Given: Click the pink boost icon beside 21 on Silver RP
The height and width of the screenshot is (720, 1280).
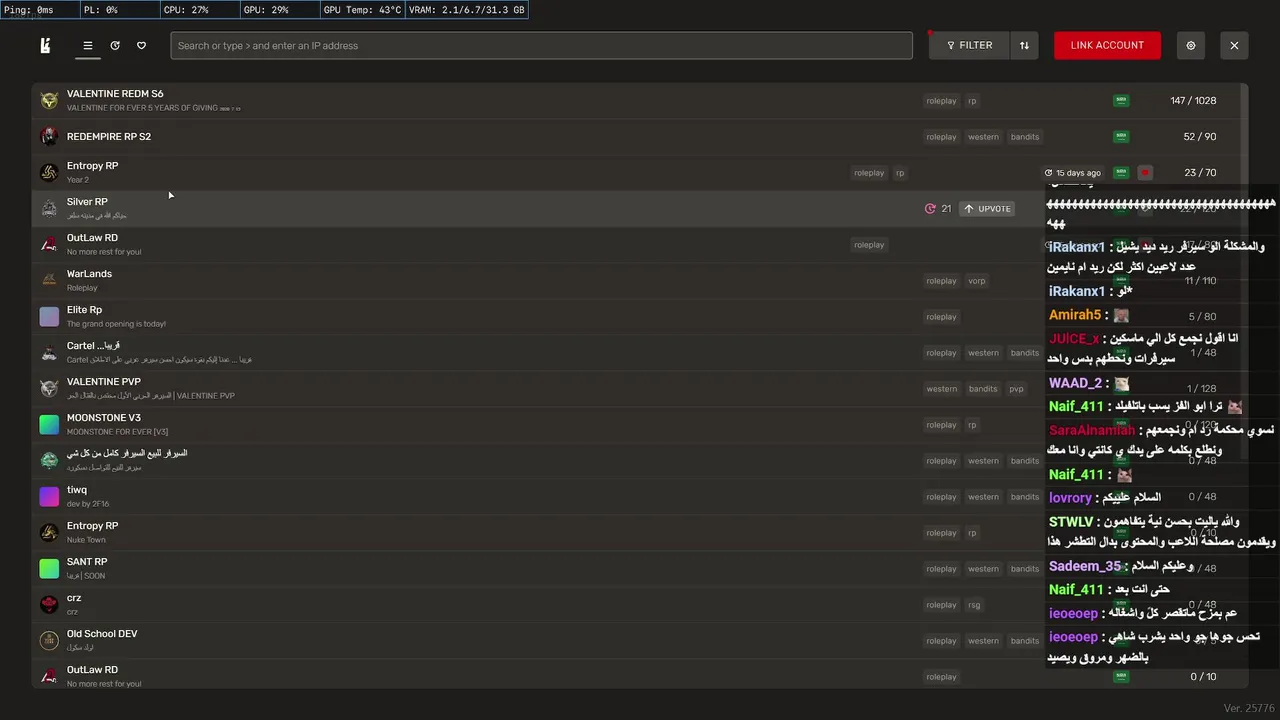Looking at the screenshot, I should [930, 208].
